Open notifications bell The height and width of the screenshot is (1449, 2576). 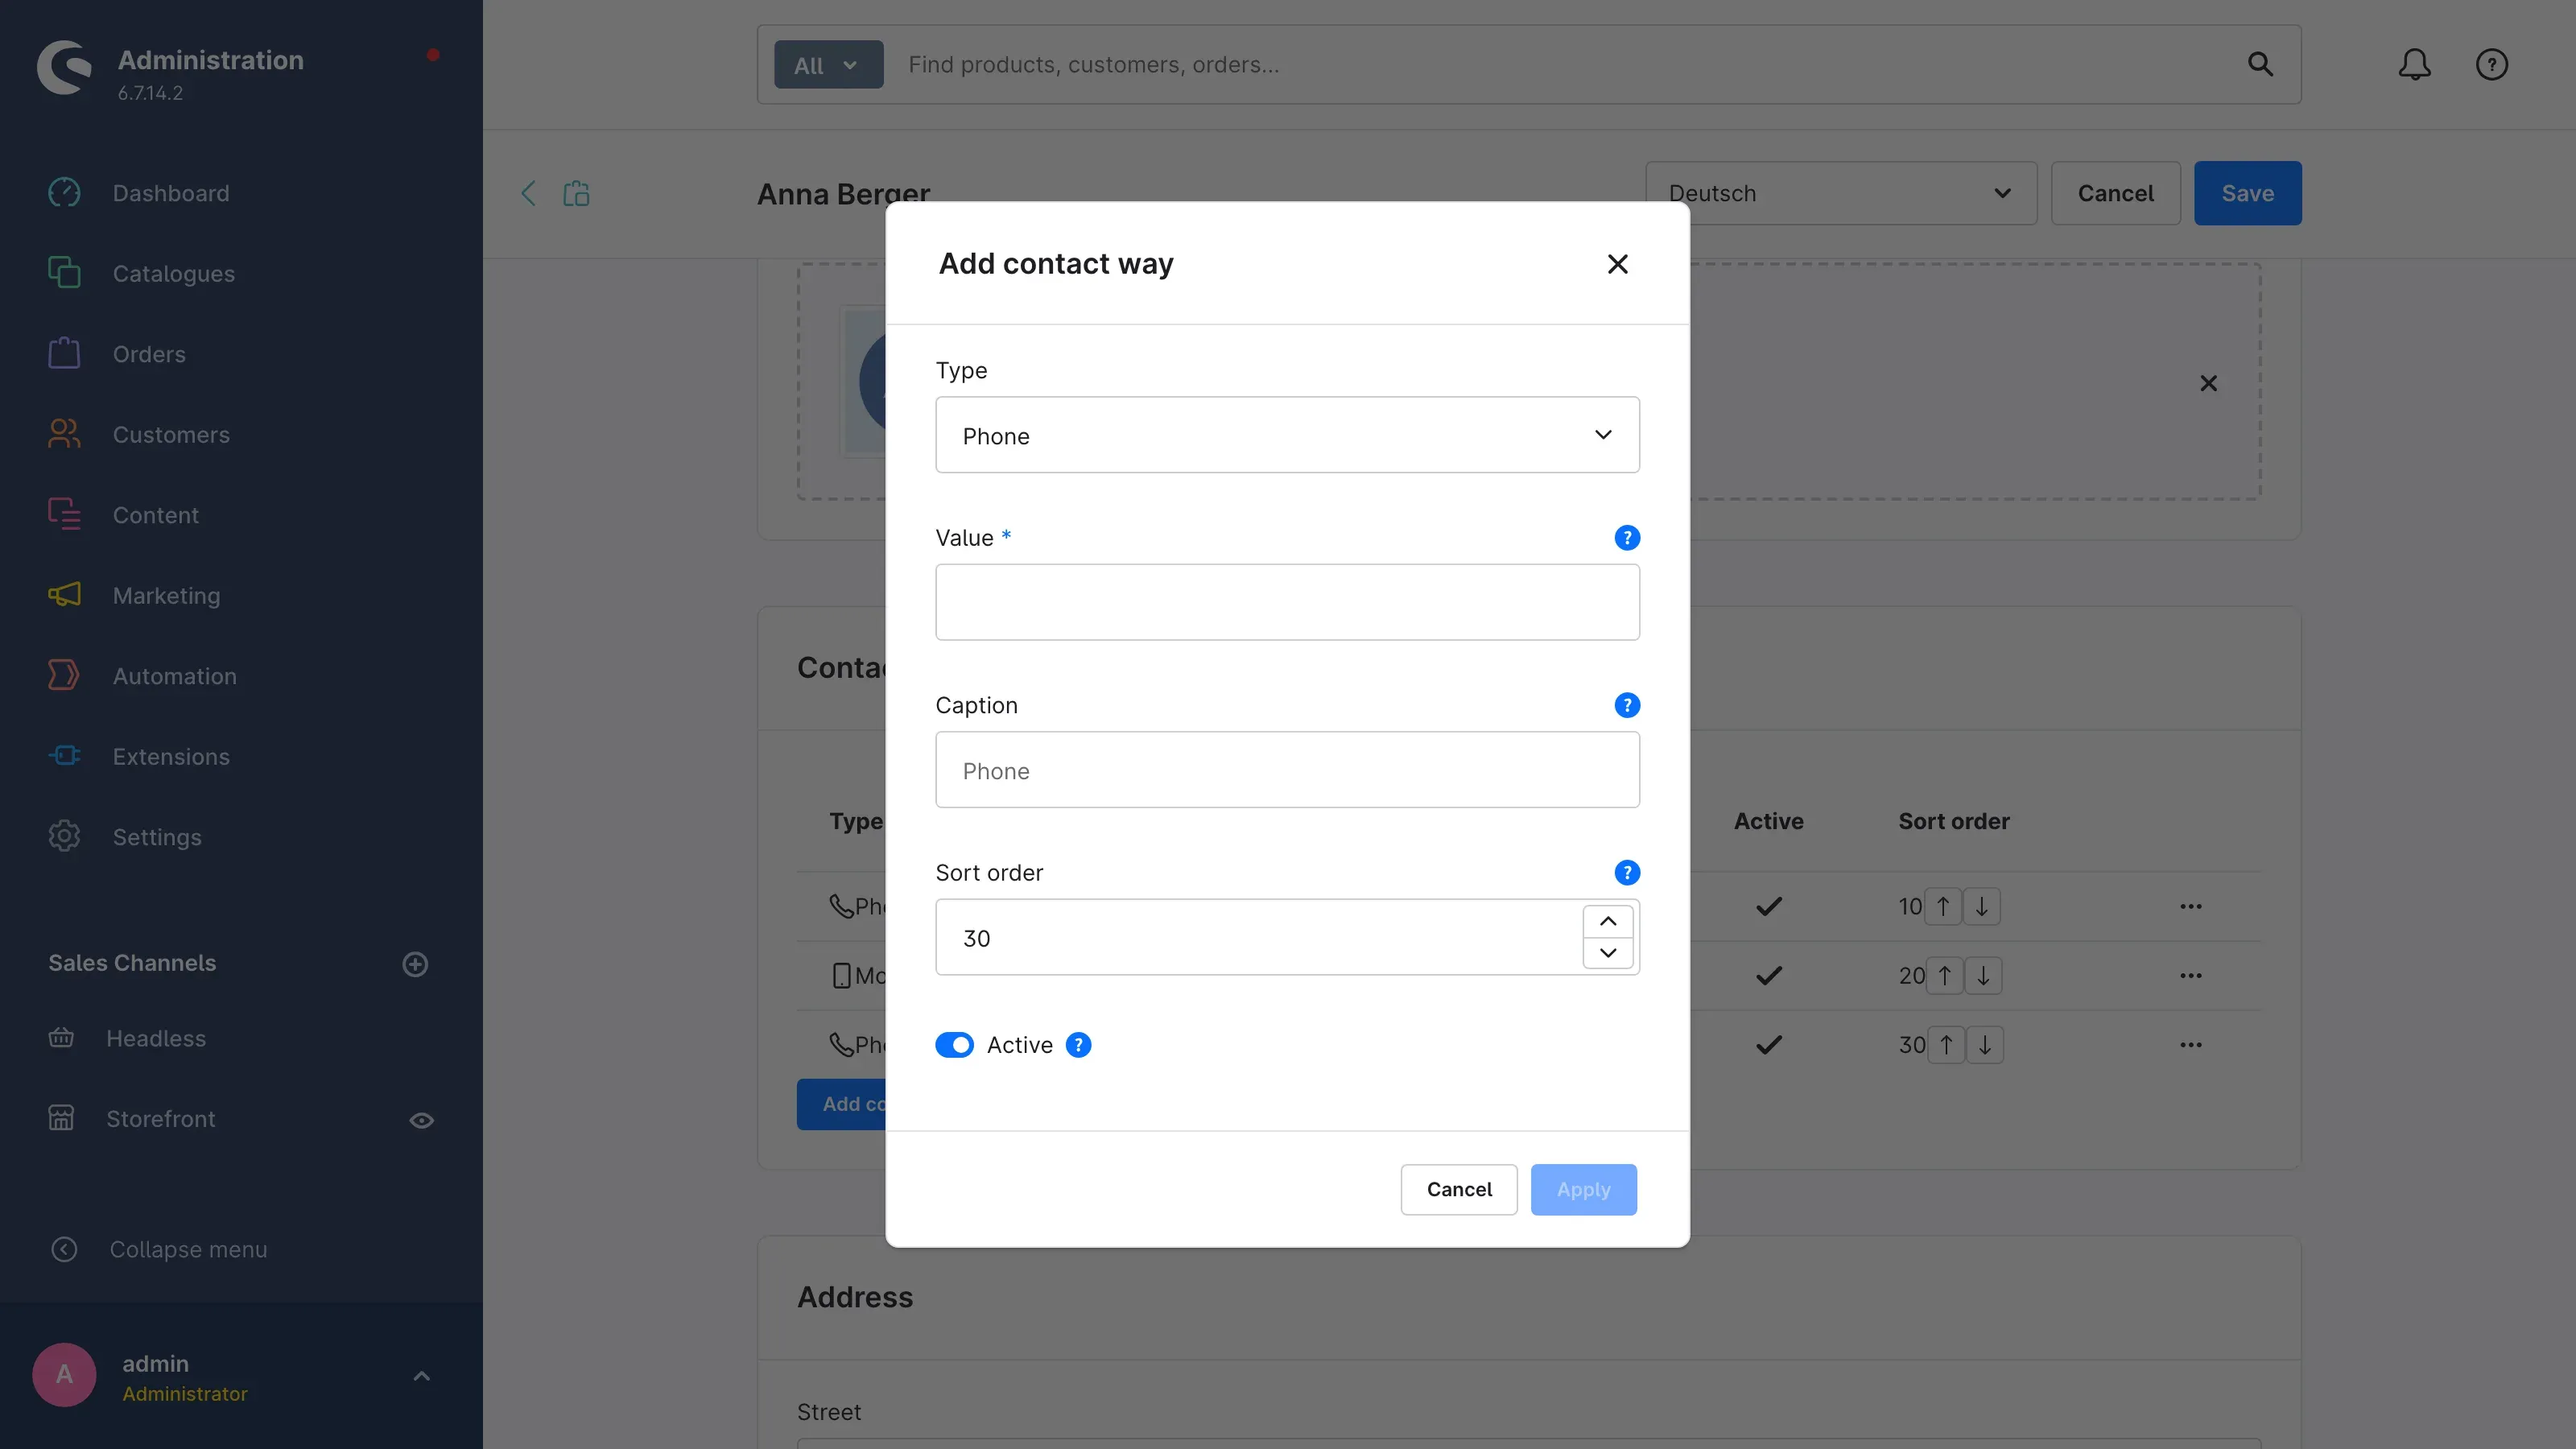tap(2414, 65)
